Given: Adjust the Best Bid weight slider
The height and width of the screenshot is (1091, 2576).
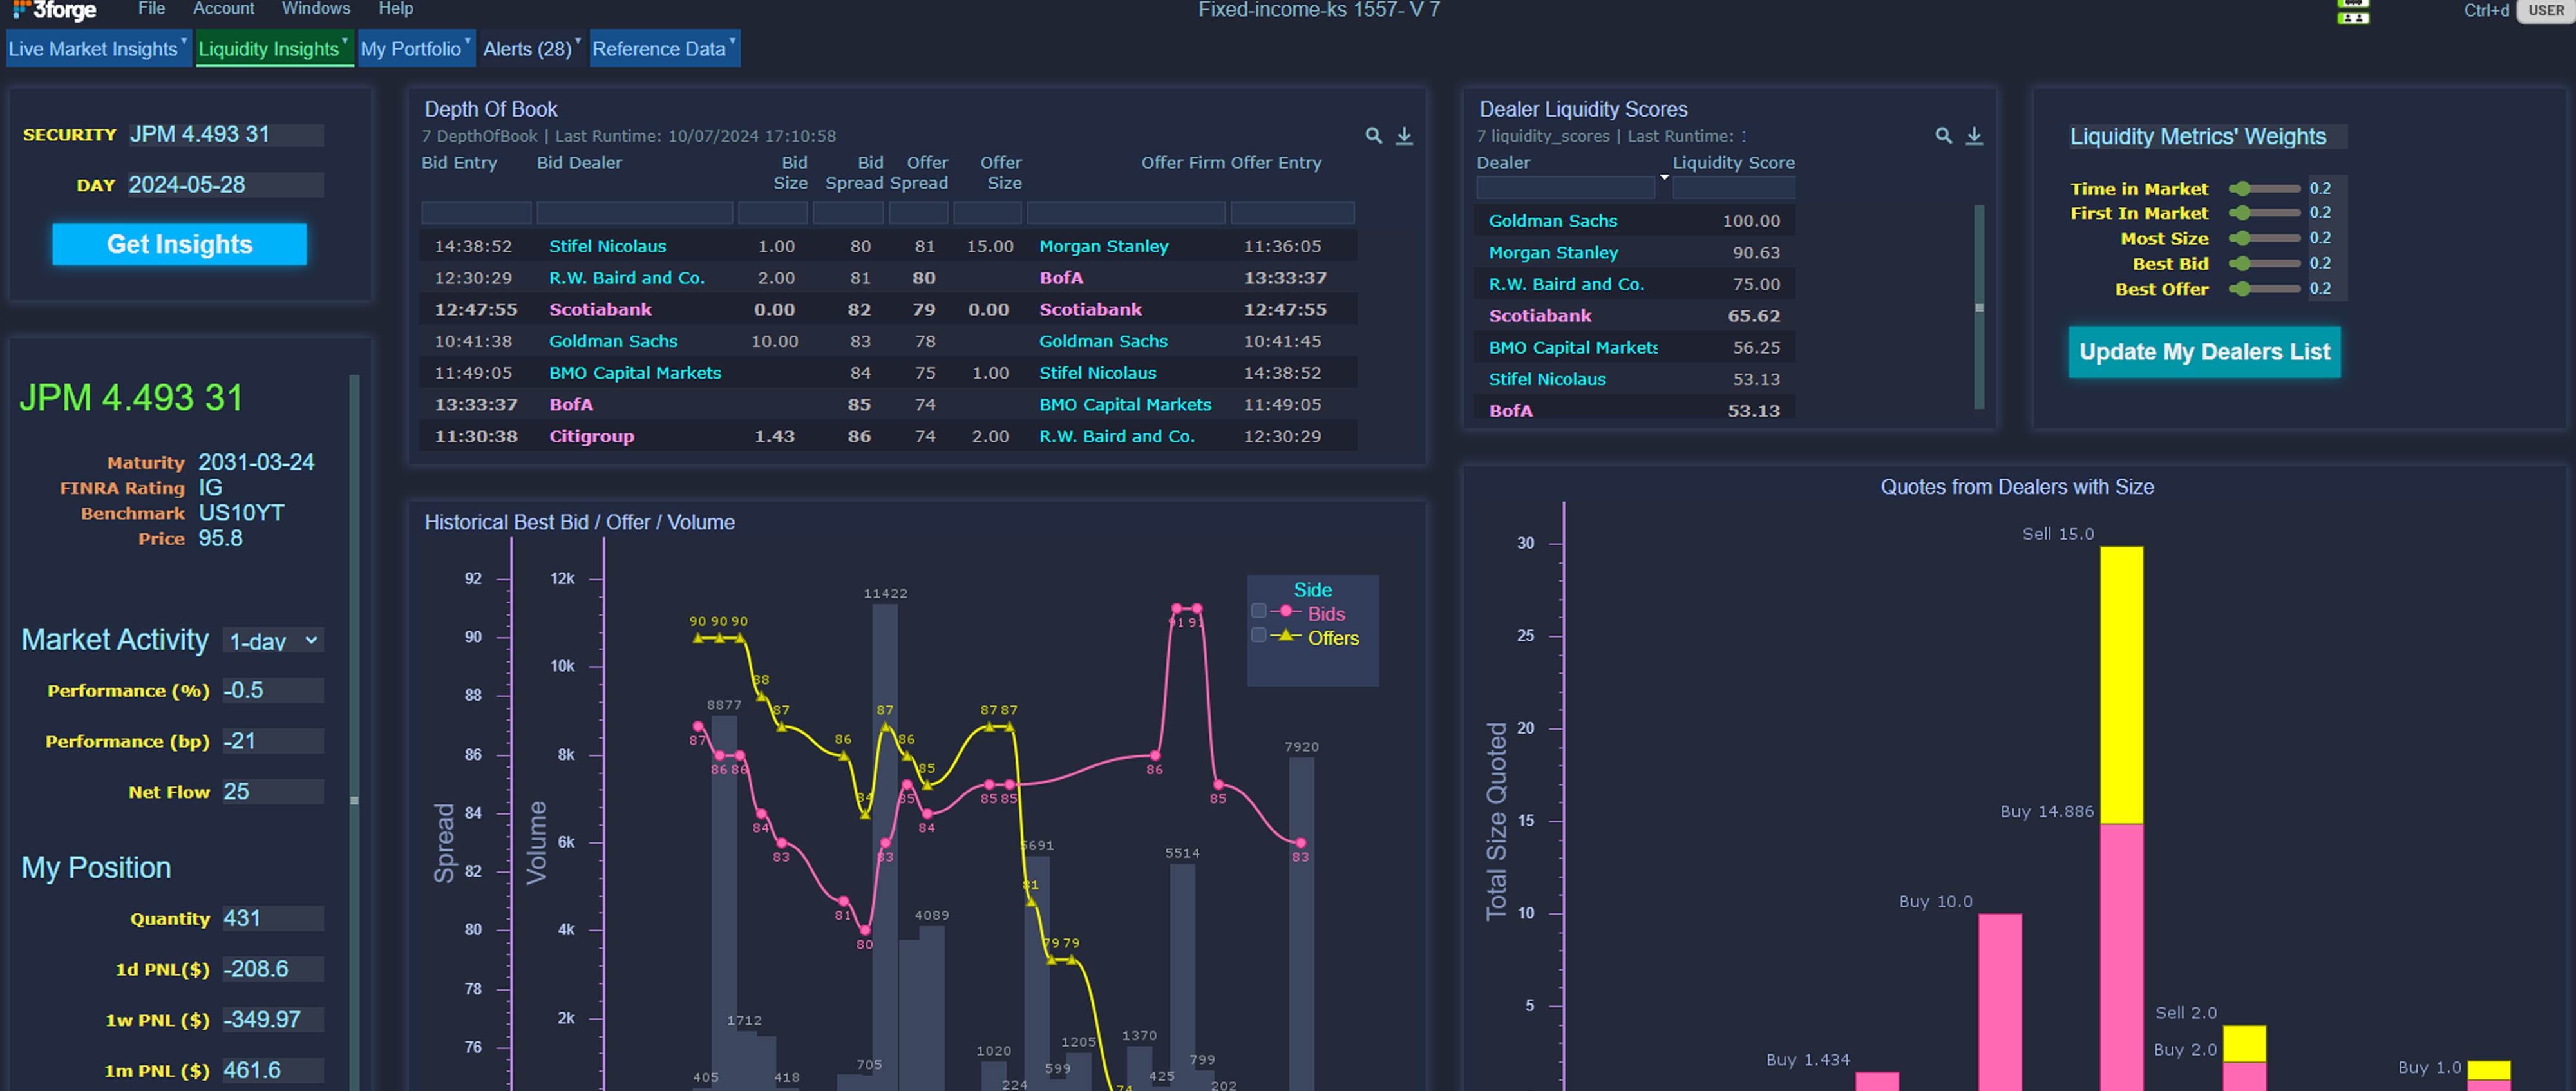Looking at the screenshot, I should click(2264, 263).
